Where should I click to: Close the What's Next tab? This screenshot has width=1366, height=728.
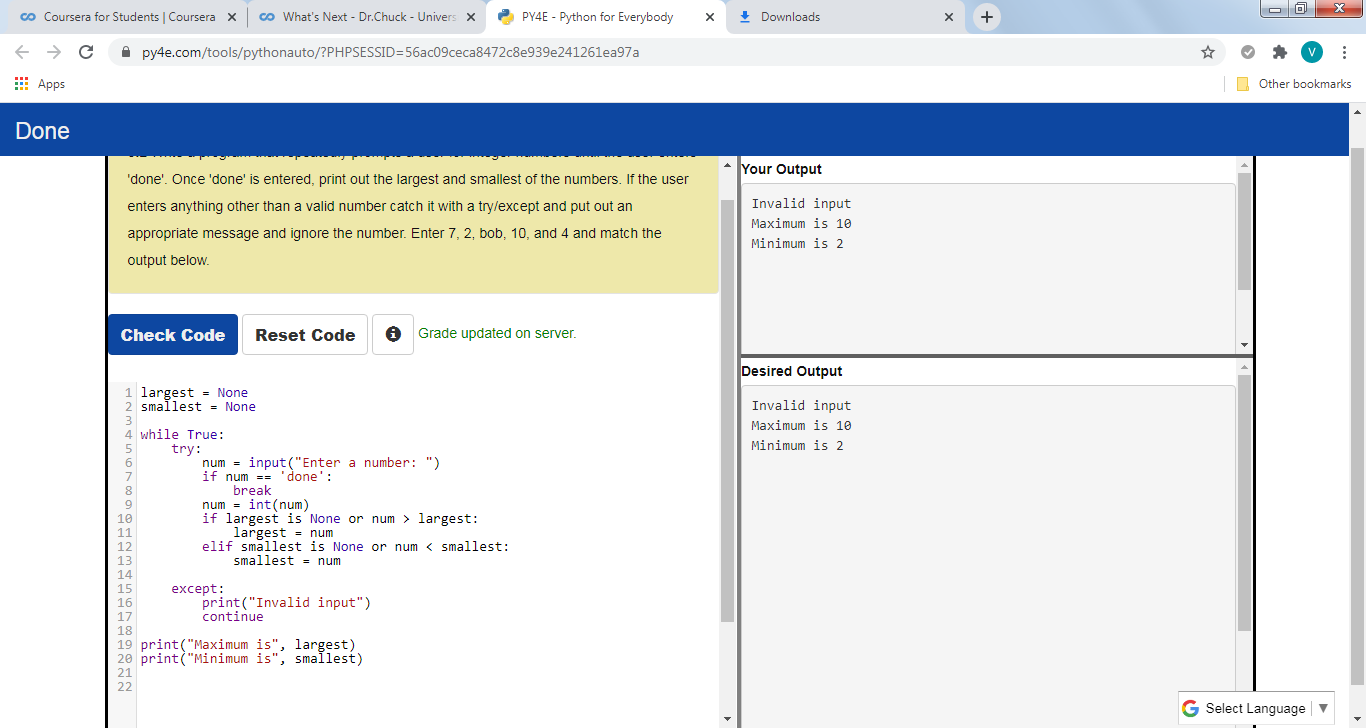470,17
